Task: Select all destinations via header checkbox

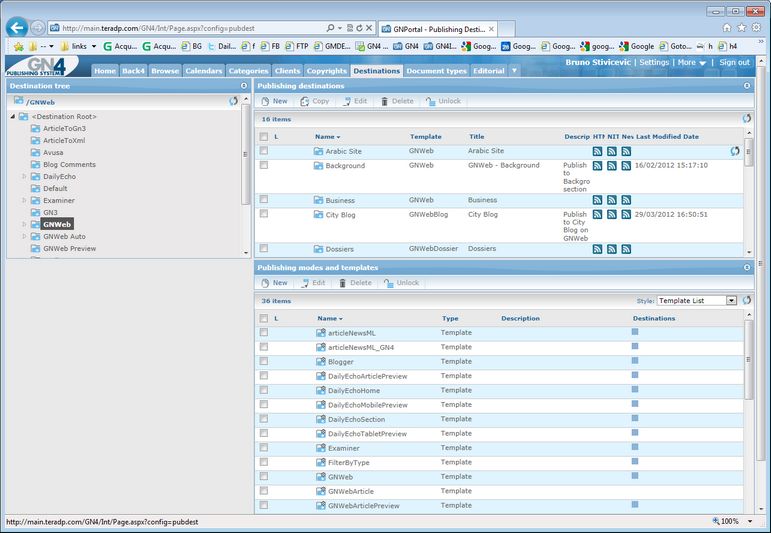Action: pos(264,137)
